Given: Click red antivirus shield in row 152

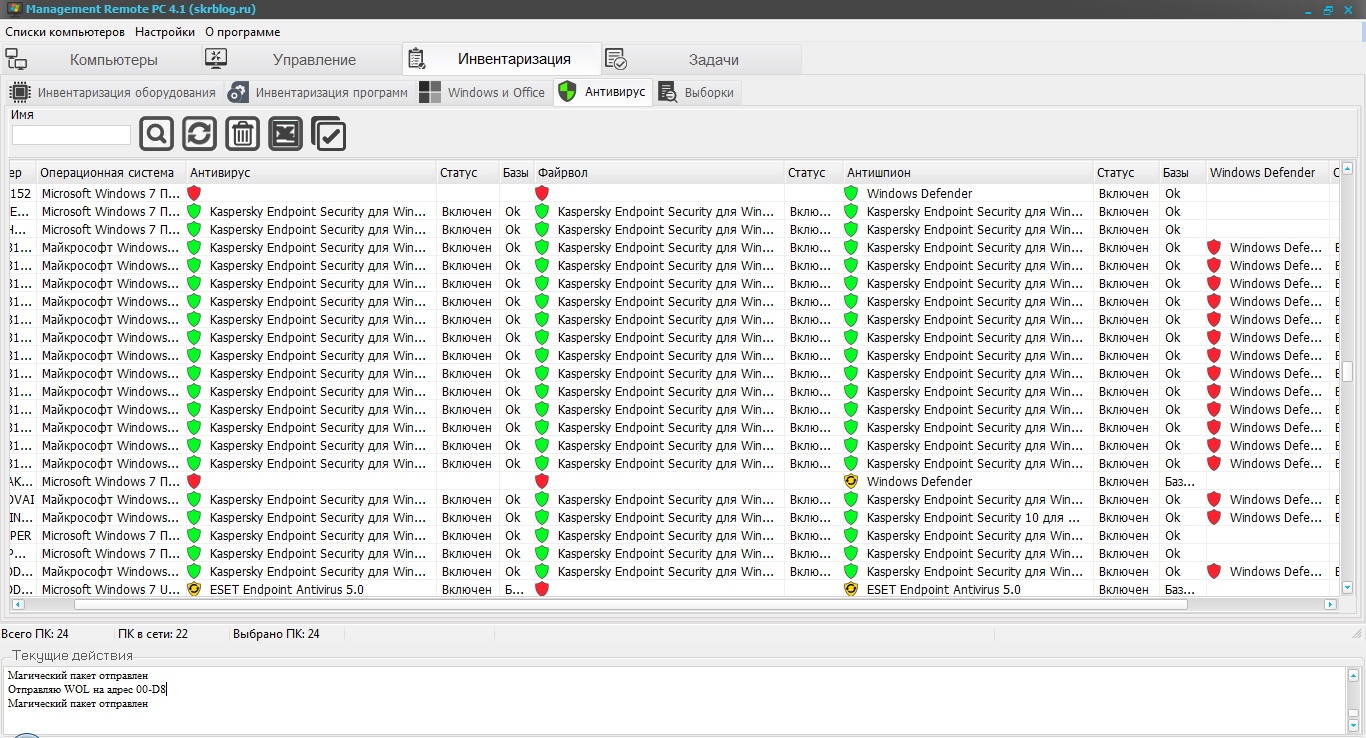Looking at the screenshot, I should [x=194, y=193].
